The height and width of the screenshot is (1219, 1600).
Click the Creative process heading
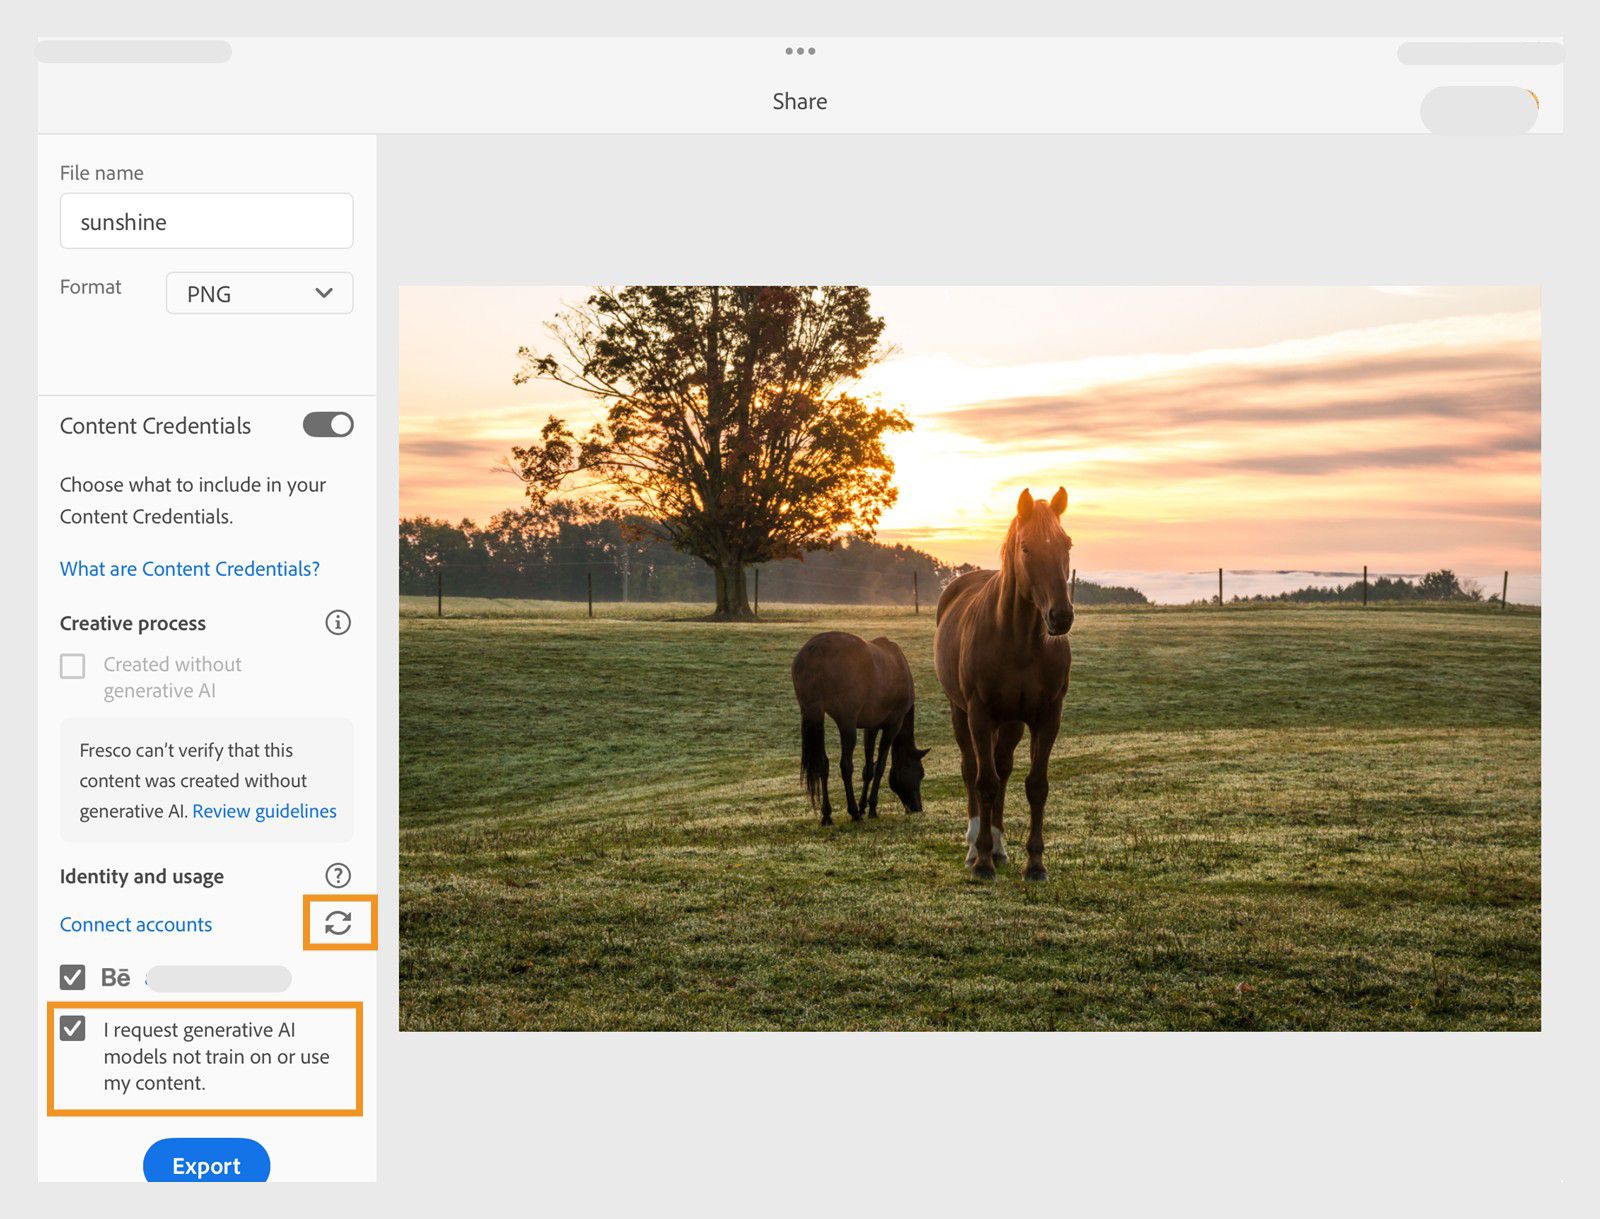(133, 624)
